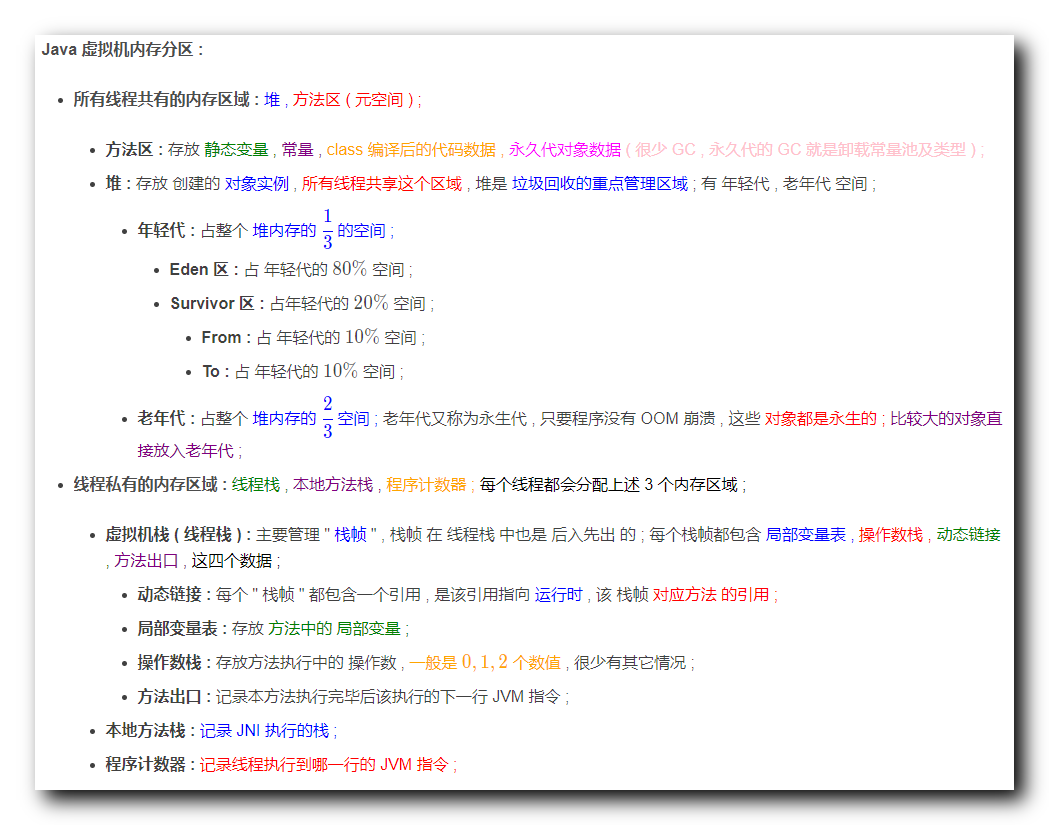Click the green text '动态链接'
This screenshot has height=825, width=1049.
tap(968, 535)
